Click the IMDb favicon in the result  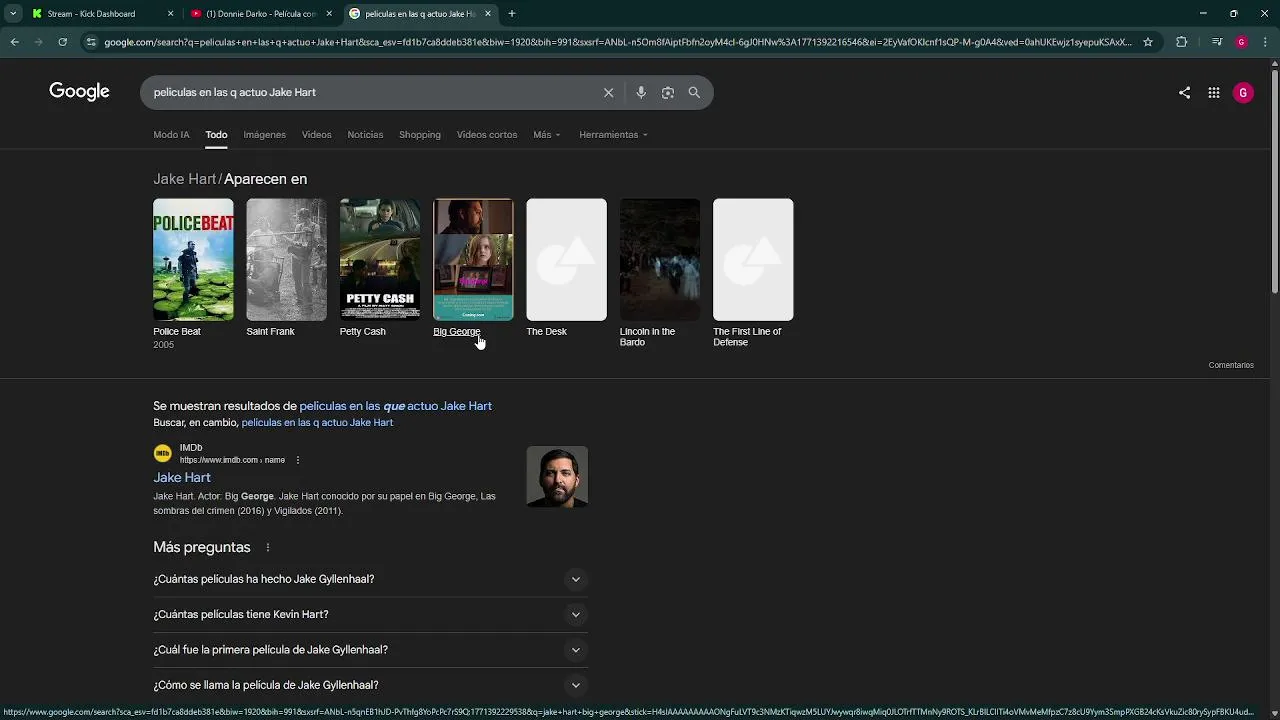pyautogui.click(x=162, y=453)
